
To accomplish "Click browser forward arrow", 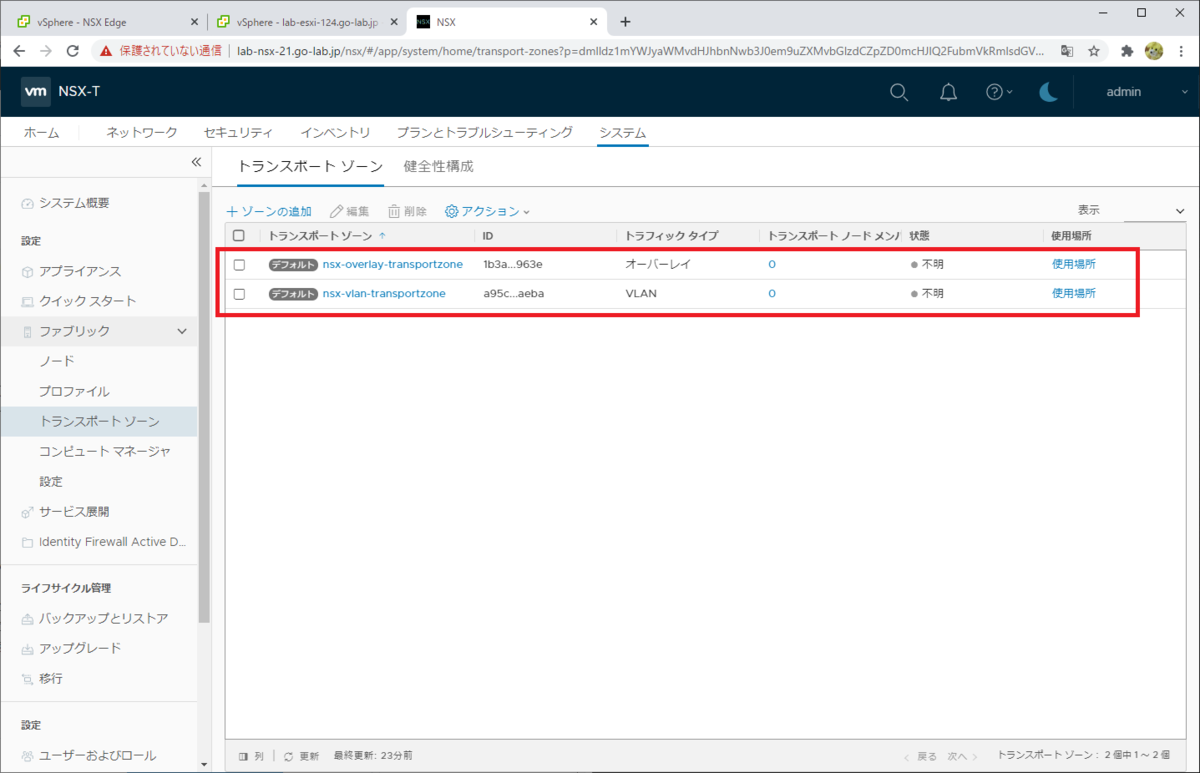I will pyautogui.click(x=46, y=50).
